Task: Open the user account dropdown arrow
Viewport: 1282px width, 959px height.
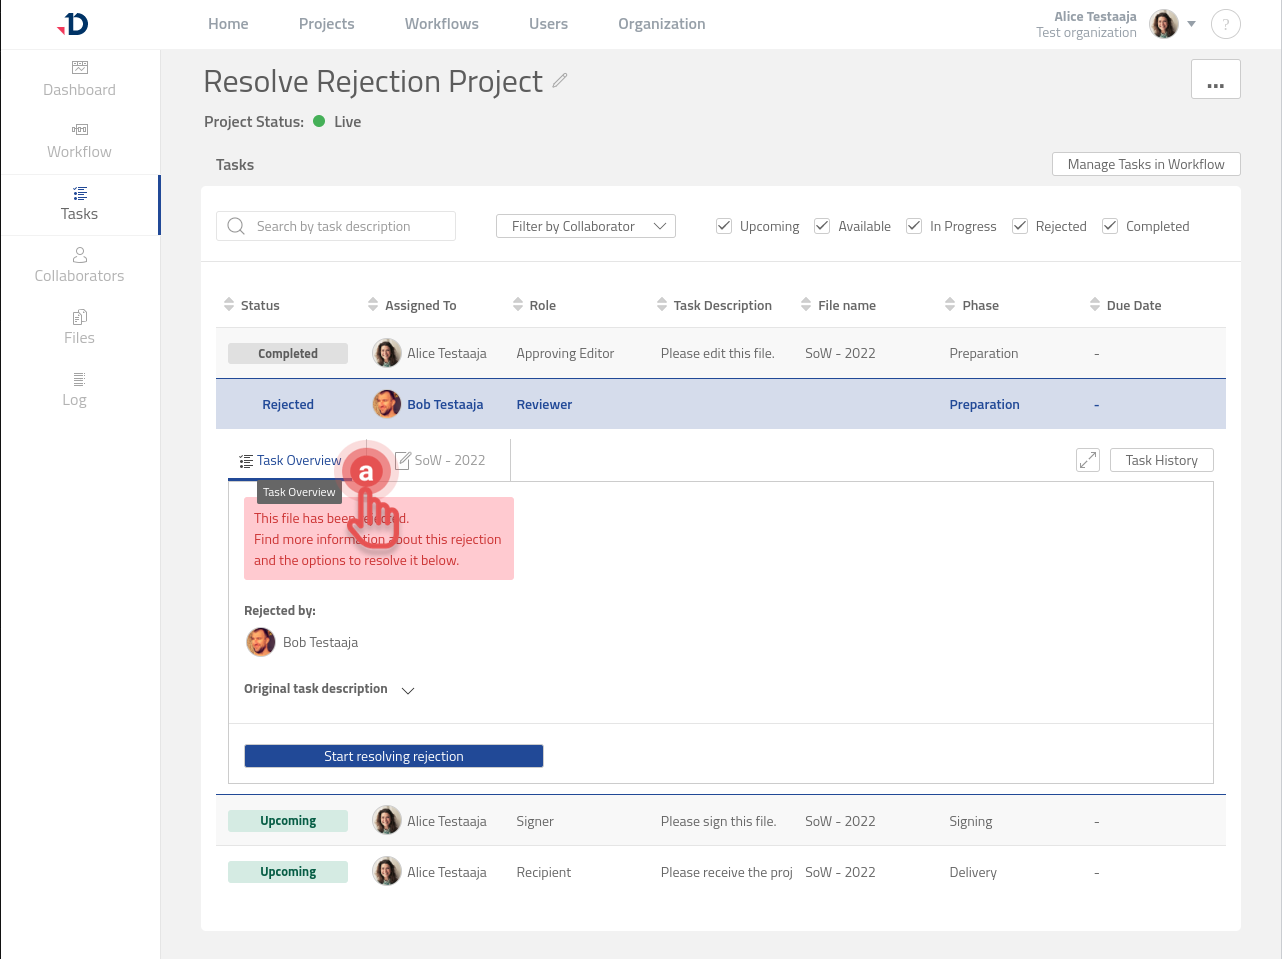Action: click(x=1191, y=24)
